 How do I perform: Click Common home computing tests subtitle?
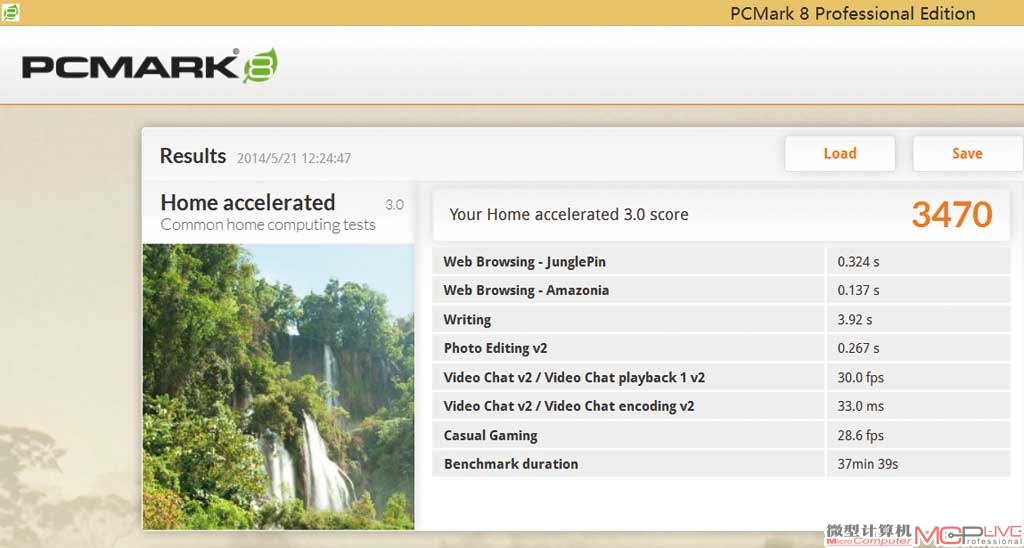268,225
